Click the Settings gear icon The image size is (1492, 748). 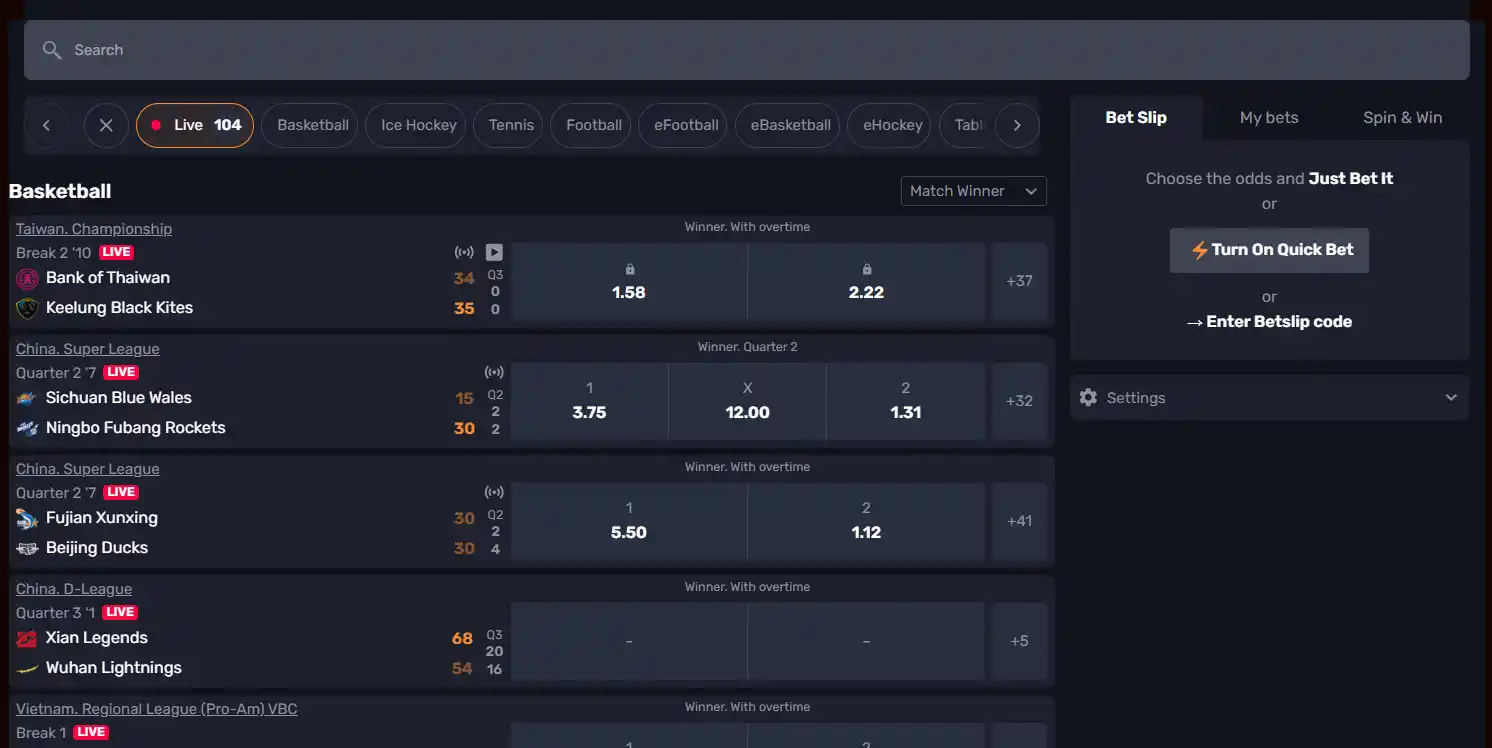click(x=1088, y=398)
